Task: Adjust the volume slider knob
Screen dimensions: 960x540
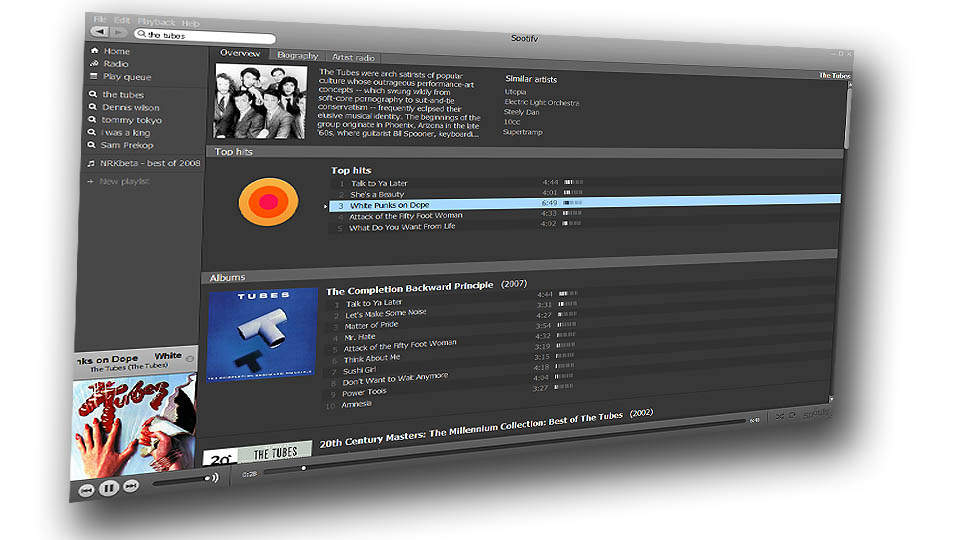Action: tap(206, 478)
